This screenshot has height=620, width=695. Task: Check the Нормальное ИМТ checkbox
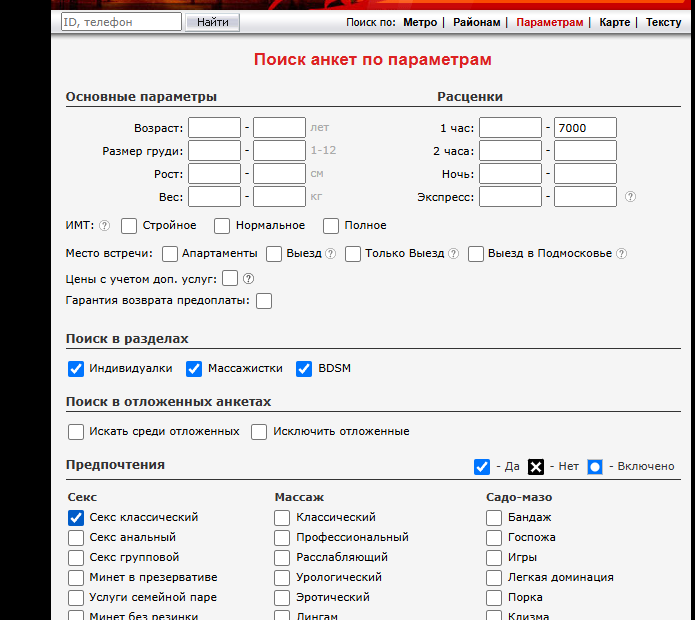click(222, 226)
